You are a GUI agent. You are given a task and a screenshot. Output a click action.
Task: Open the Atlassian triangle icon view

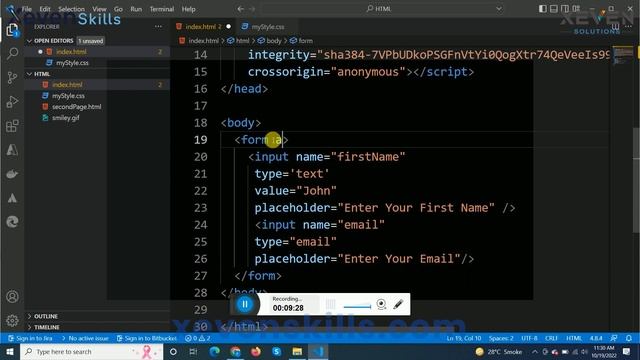tap(12, 198)
